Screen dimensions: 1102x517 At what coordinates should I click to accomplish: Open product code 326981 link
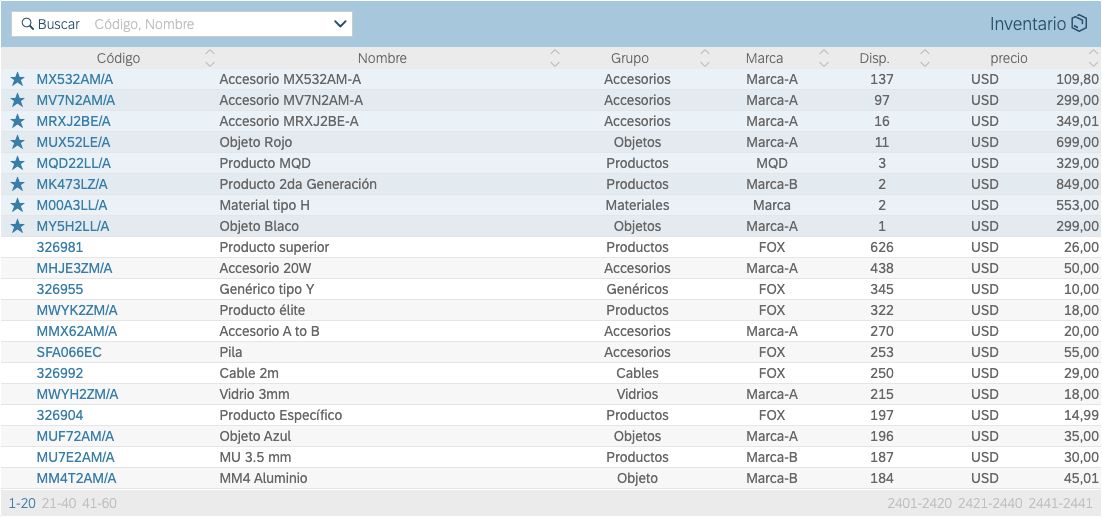click(60, 247)
